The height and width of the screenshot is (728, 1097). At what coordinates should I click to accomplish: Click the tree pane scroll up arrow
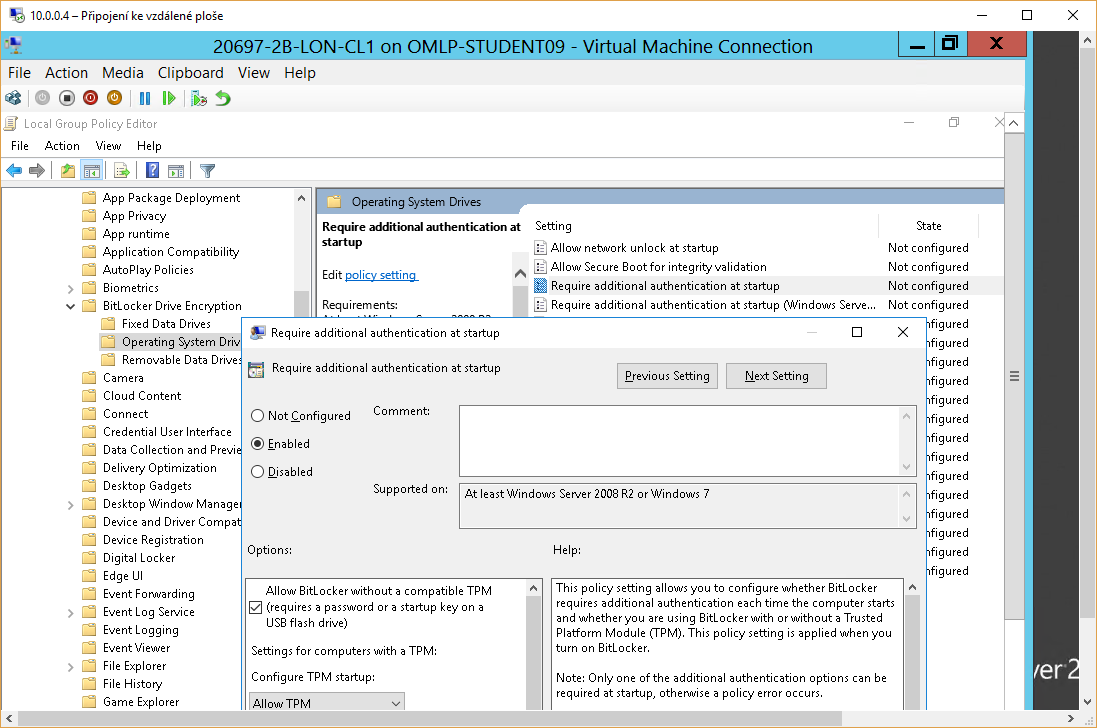pyautogui.click(x=302, y=199)
